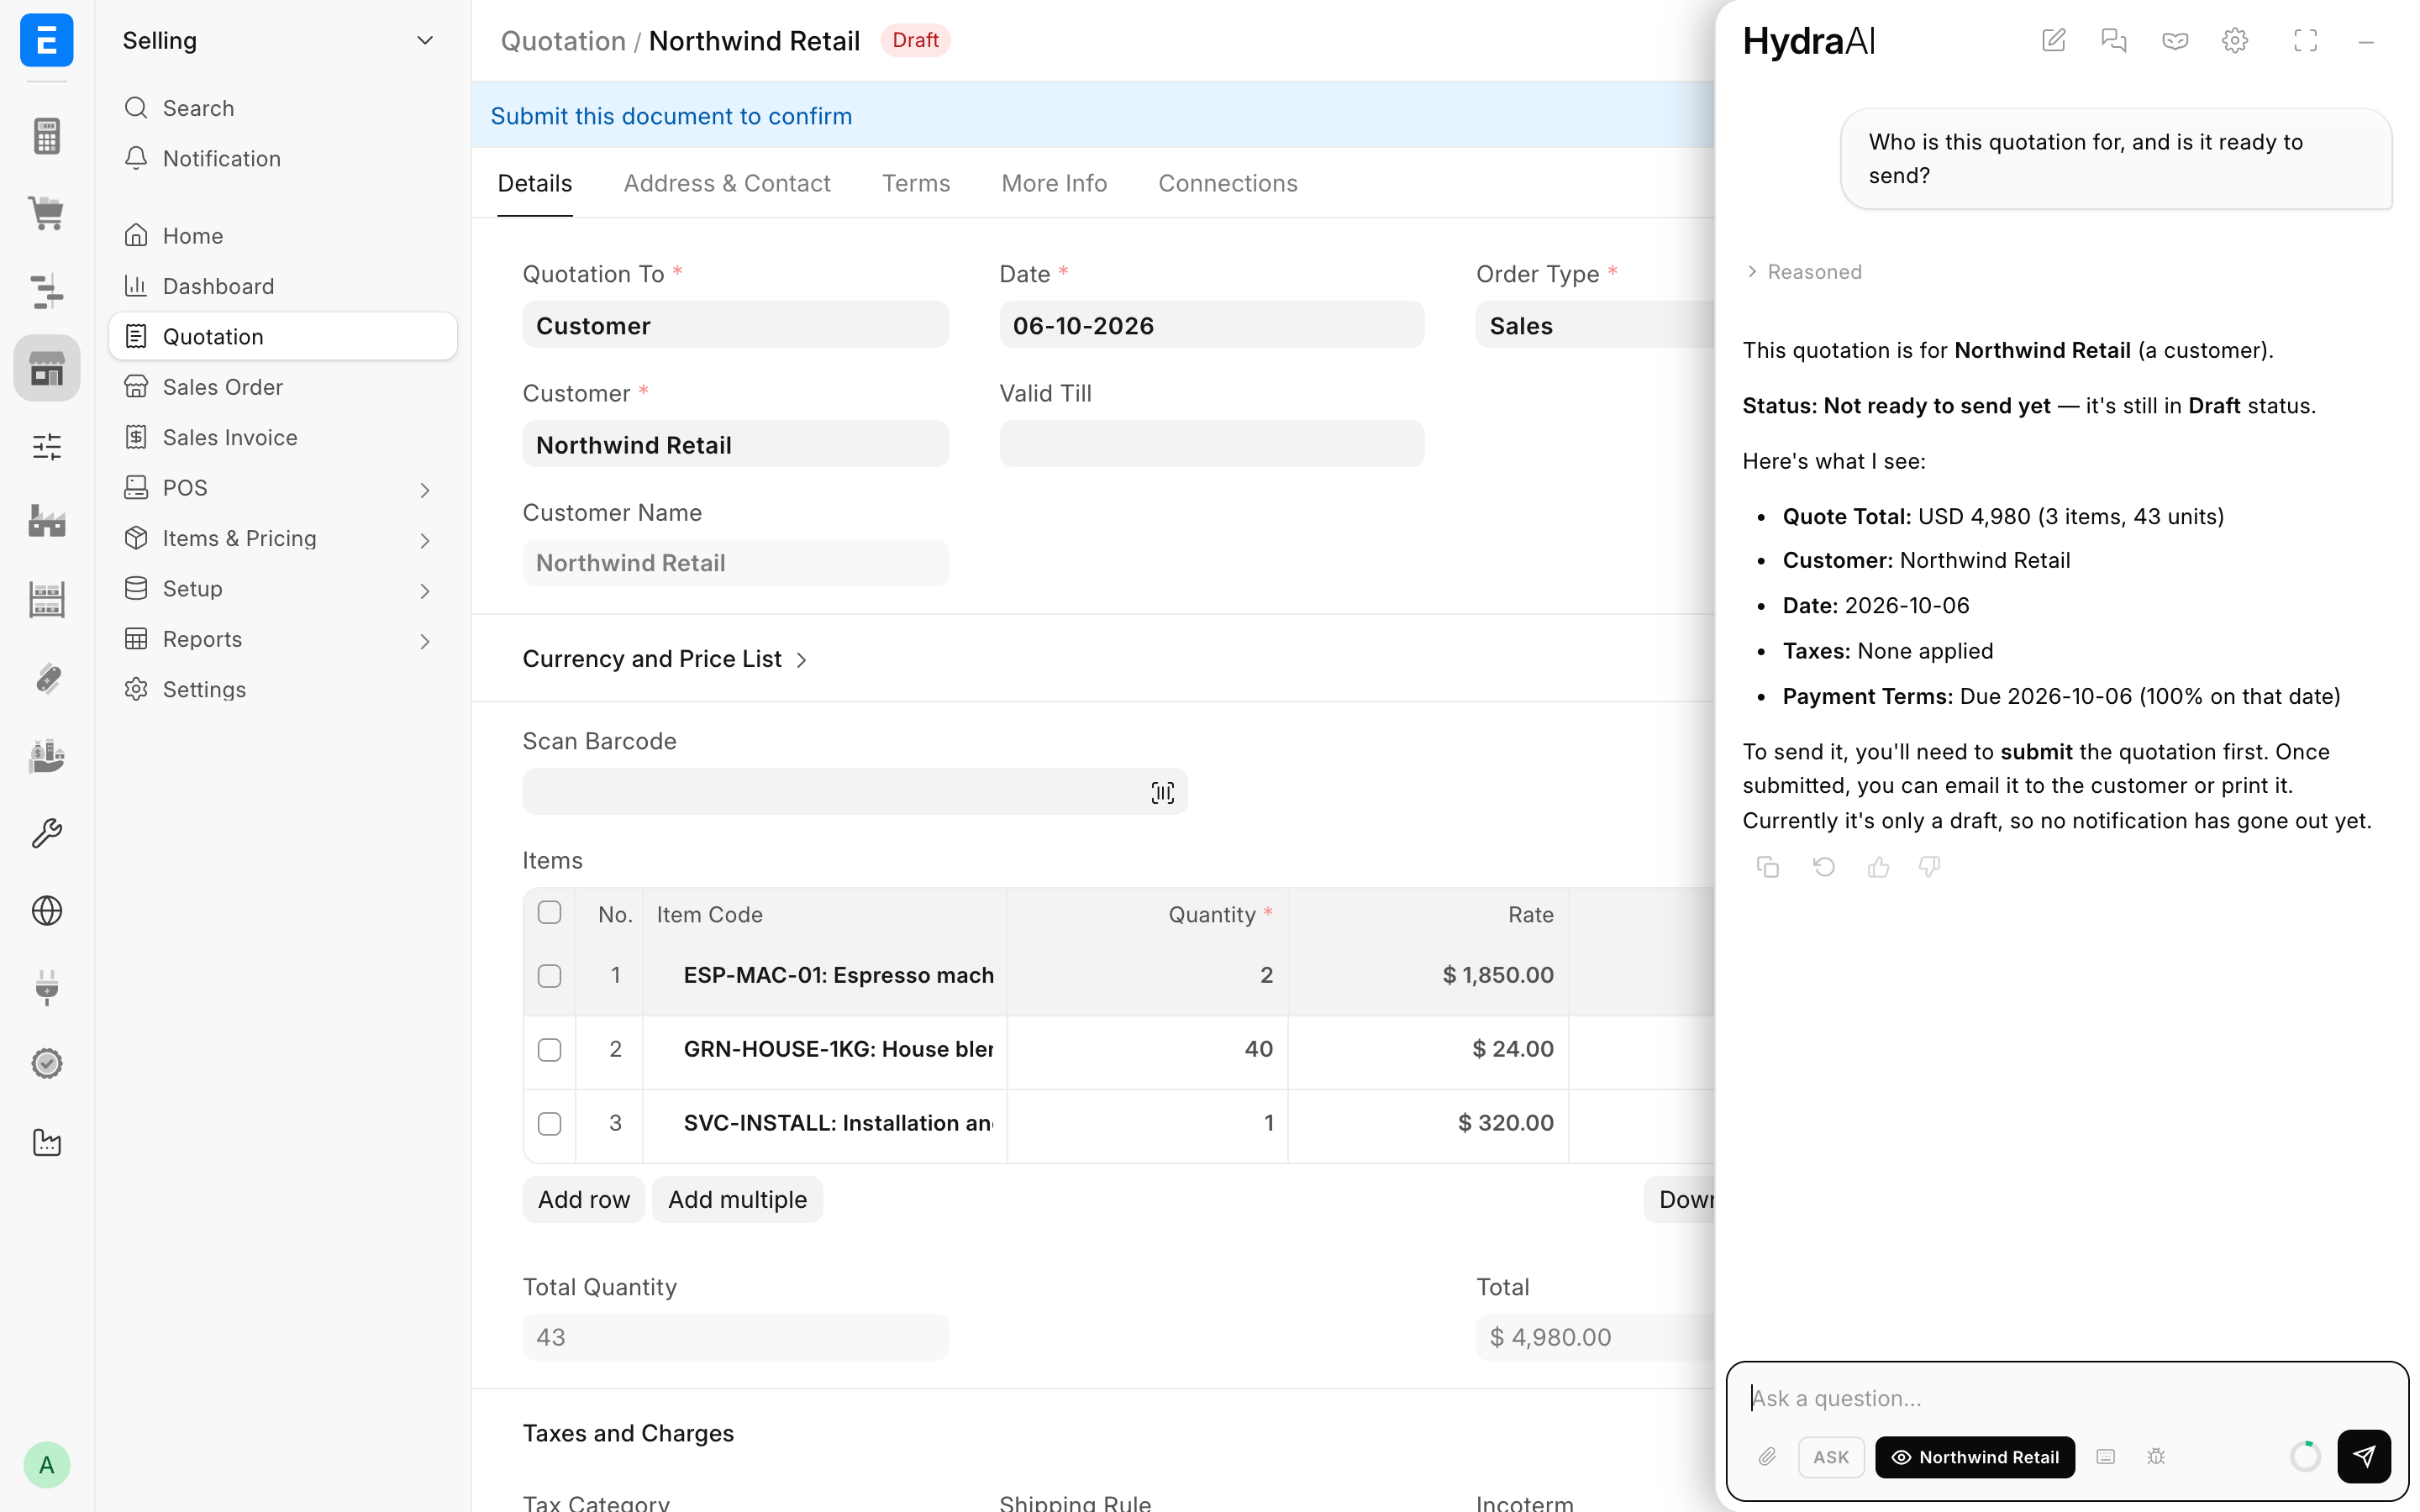Open HydraAI settings gear
The height and width of the screenshot is (1512, 2420).
[2235, 40]
